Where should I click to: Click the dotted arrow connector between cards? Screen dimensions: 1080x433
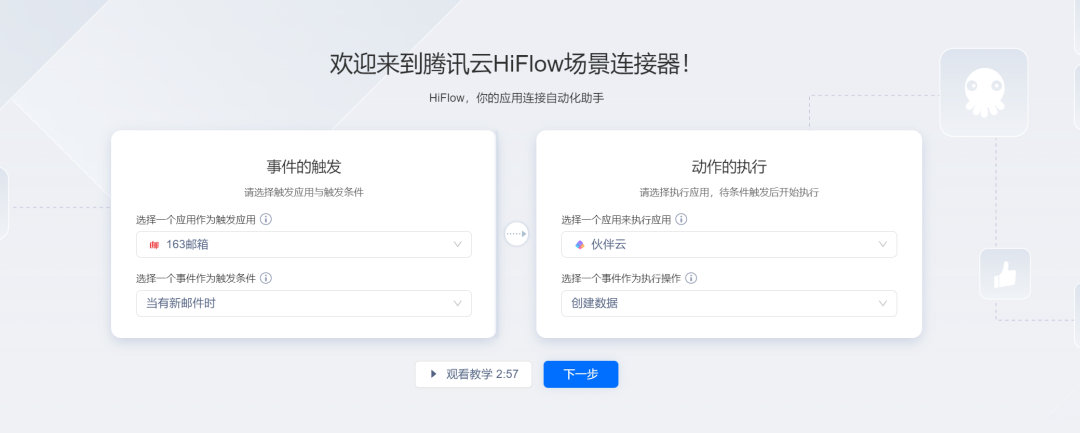(x=516, y=234)
